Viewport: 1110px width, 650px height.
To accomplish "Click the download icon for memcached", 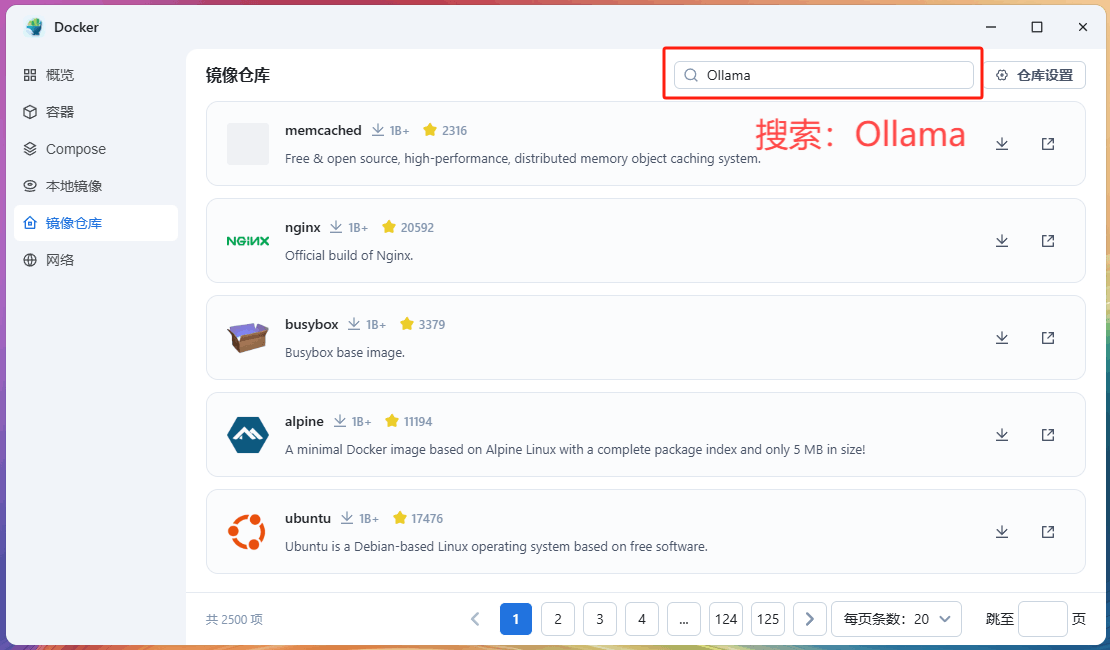I will pyautogui.click(x=1002, y=144).
